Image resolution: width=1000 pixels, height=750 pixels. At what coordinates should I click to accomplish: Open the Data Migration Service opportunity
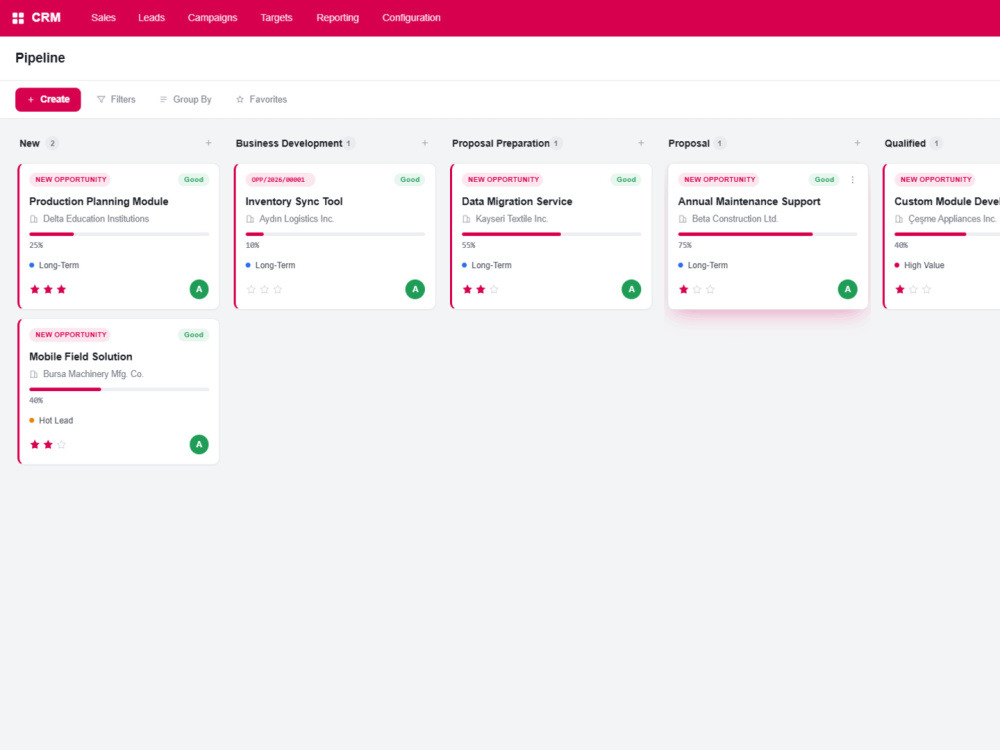pyautogui.click(x=517, y=202)
